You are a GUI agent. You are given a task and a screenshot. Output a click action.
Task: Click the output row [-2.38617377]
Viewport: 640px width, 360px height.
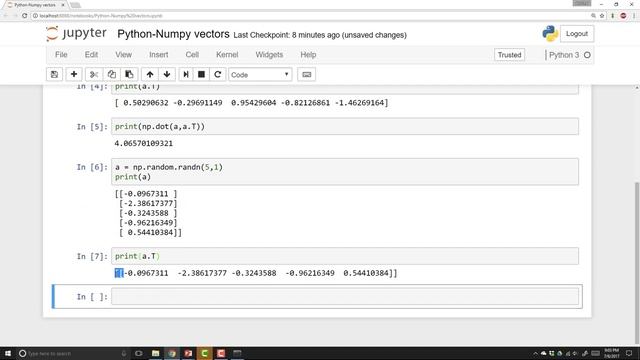[x=148, y=203]
